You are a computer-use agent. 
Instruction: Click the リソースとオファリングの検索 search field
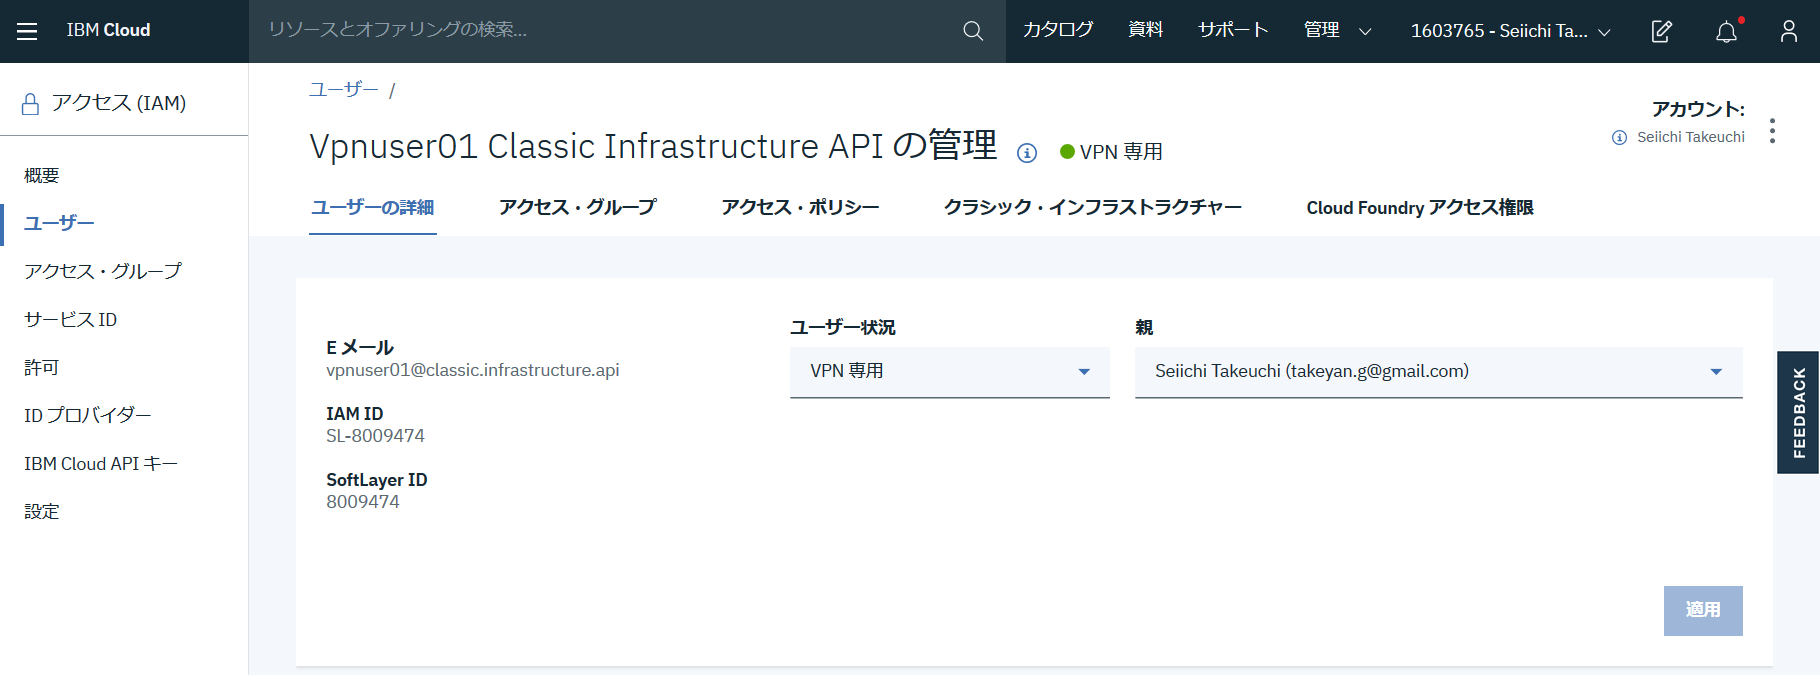point(605,31)
